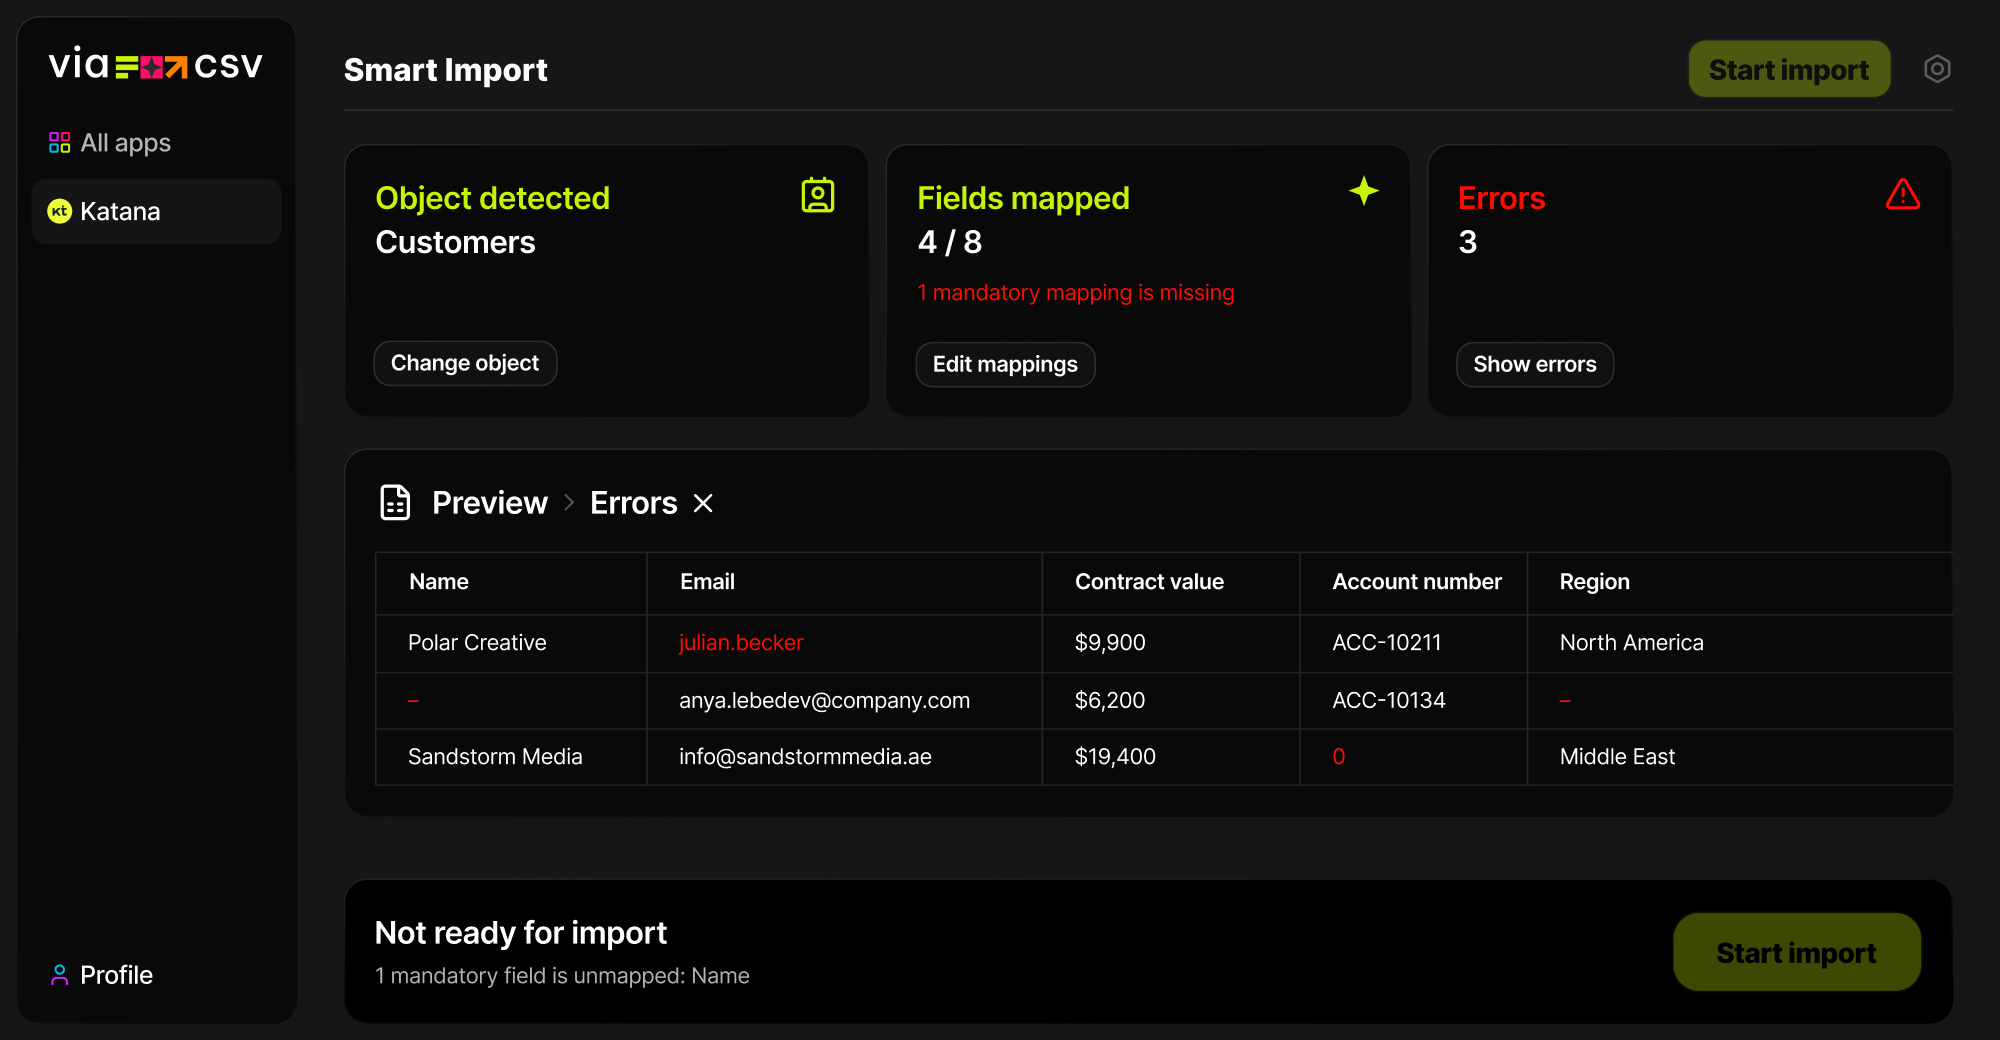Viewport: 2000px width, 1040px height.
Task: Click the Region column header
Action: coord(1595,582)
